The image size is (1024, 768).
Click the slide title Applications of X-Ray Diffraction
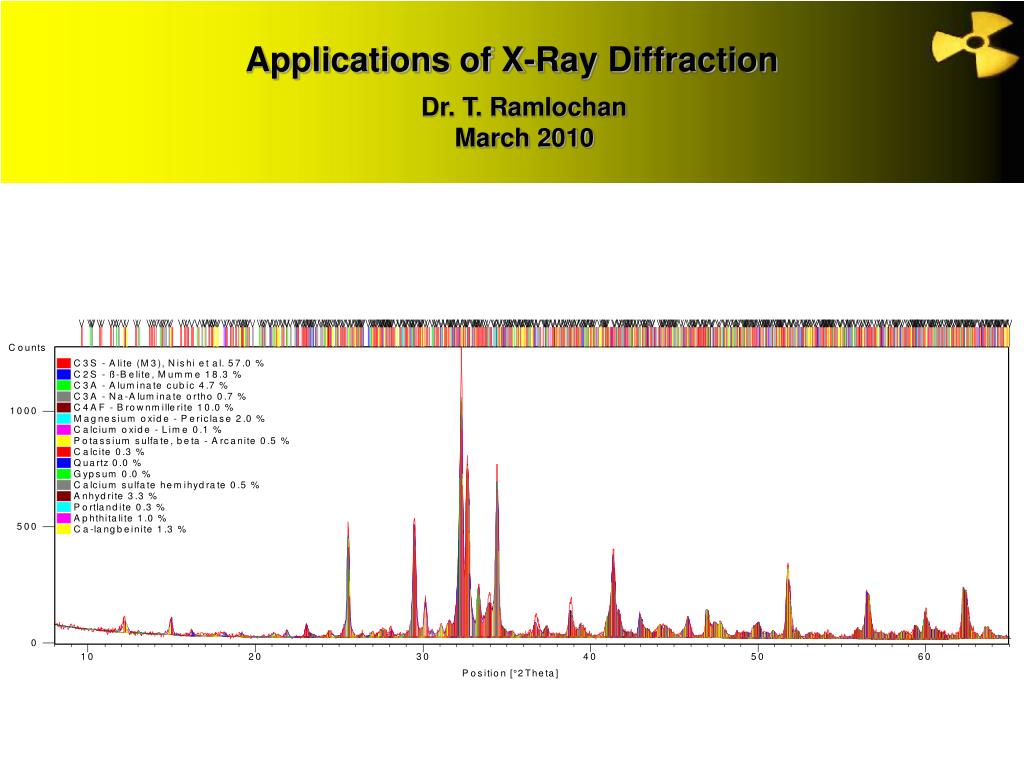[512, 60]
